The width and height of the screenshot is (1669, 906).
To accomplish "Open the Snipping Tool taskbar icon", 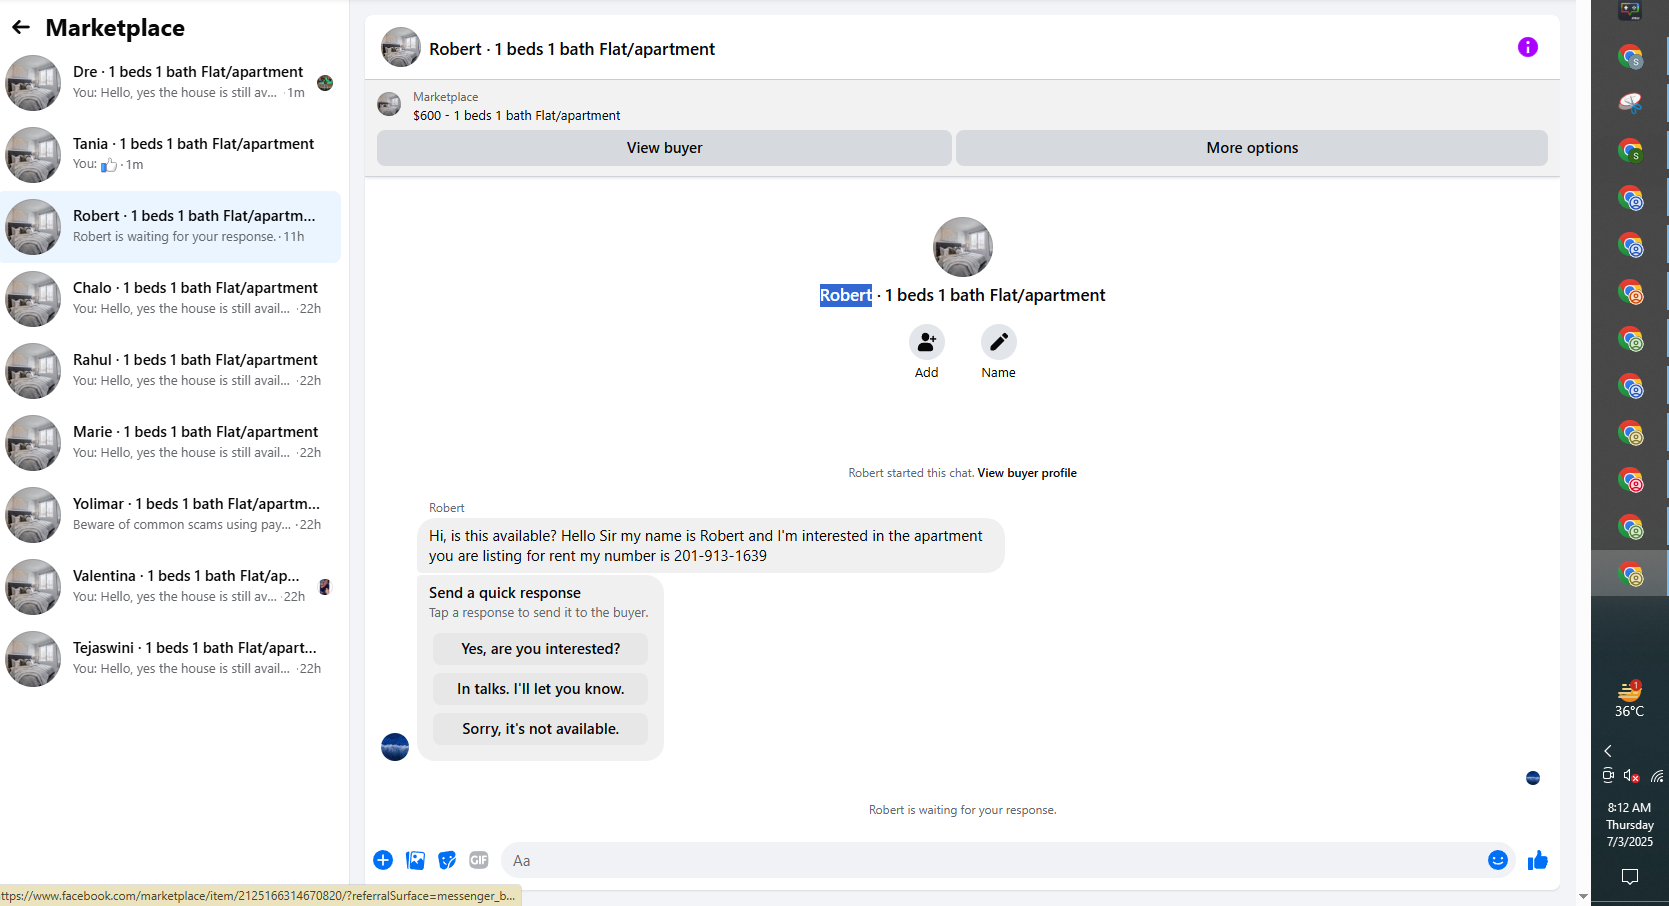I will point(1630,103).
